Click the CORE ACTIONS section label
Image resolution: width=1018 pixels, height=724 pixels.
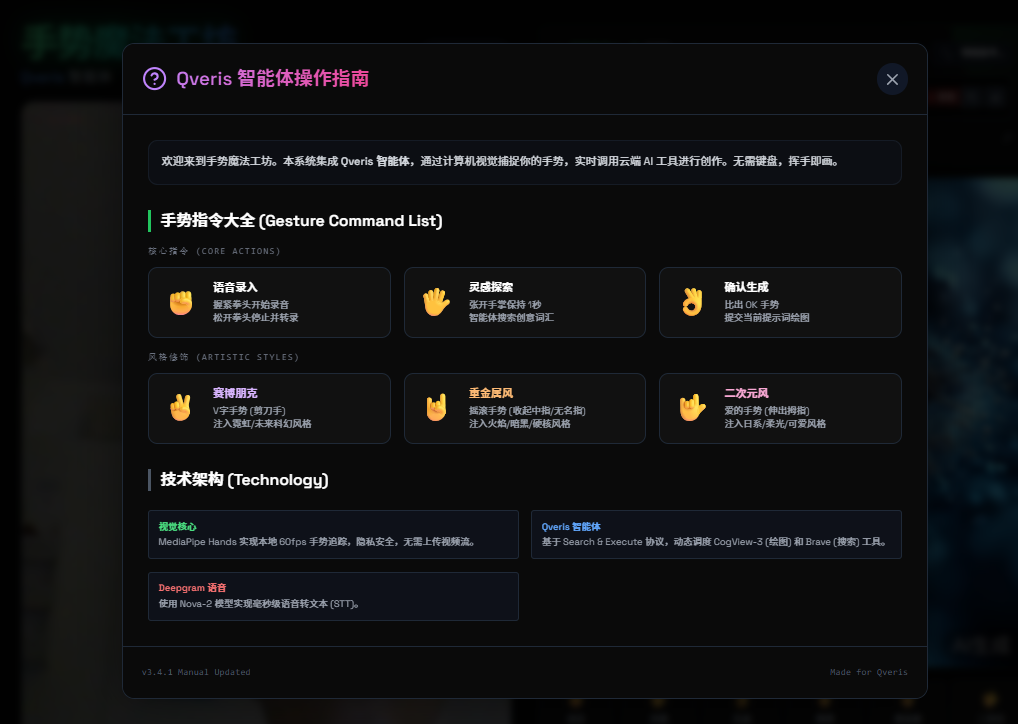pos(214,251)
